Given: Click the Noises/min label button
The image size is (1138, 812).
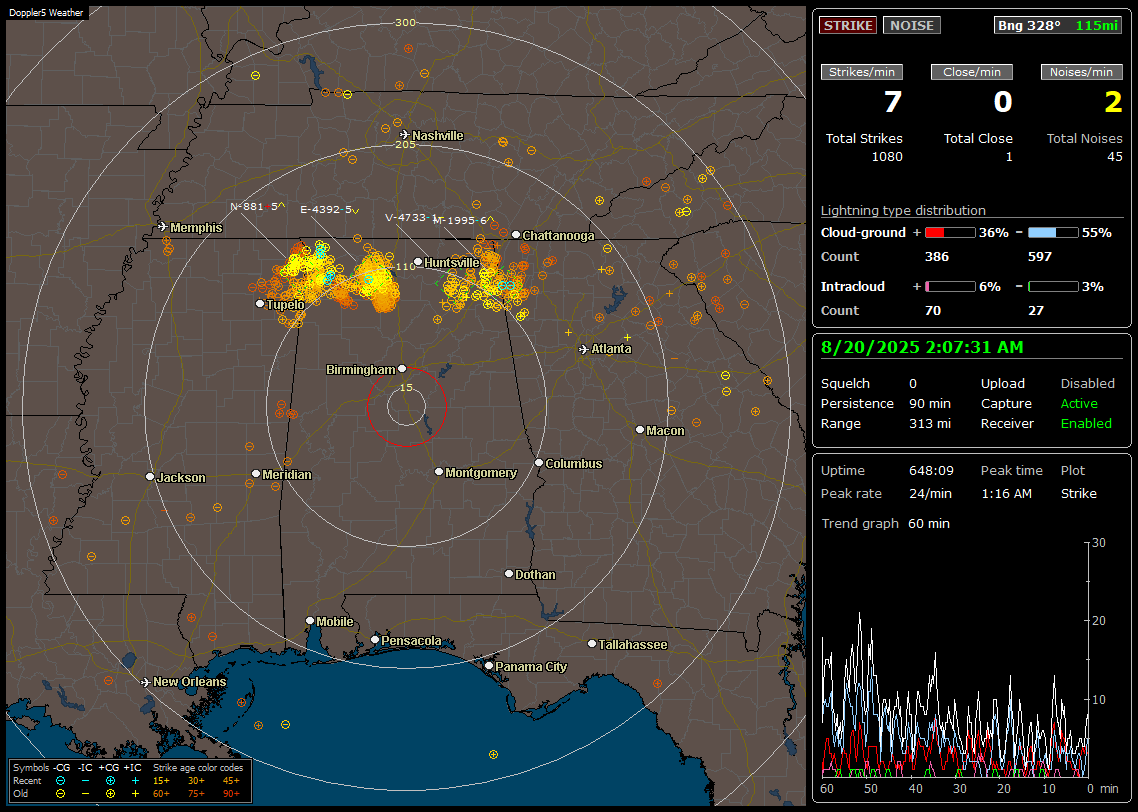Looking at the screenshot, I should pyautogui.click(x=1081, y=72).
